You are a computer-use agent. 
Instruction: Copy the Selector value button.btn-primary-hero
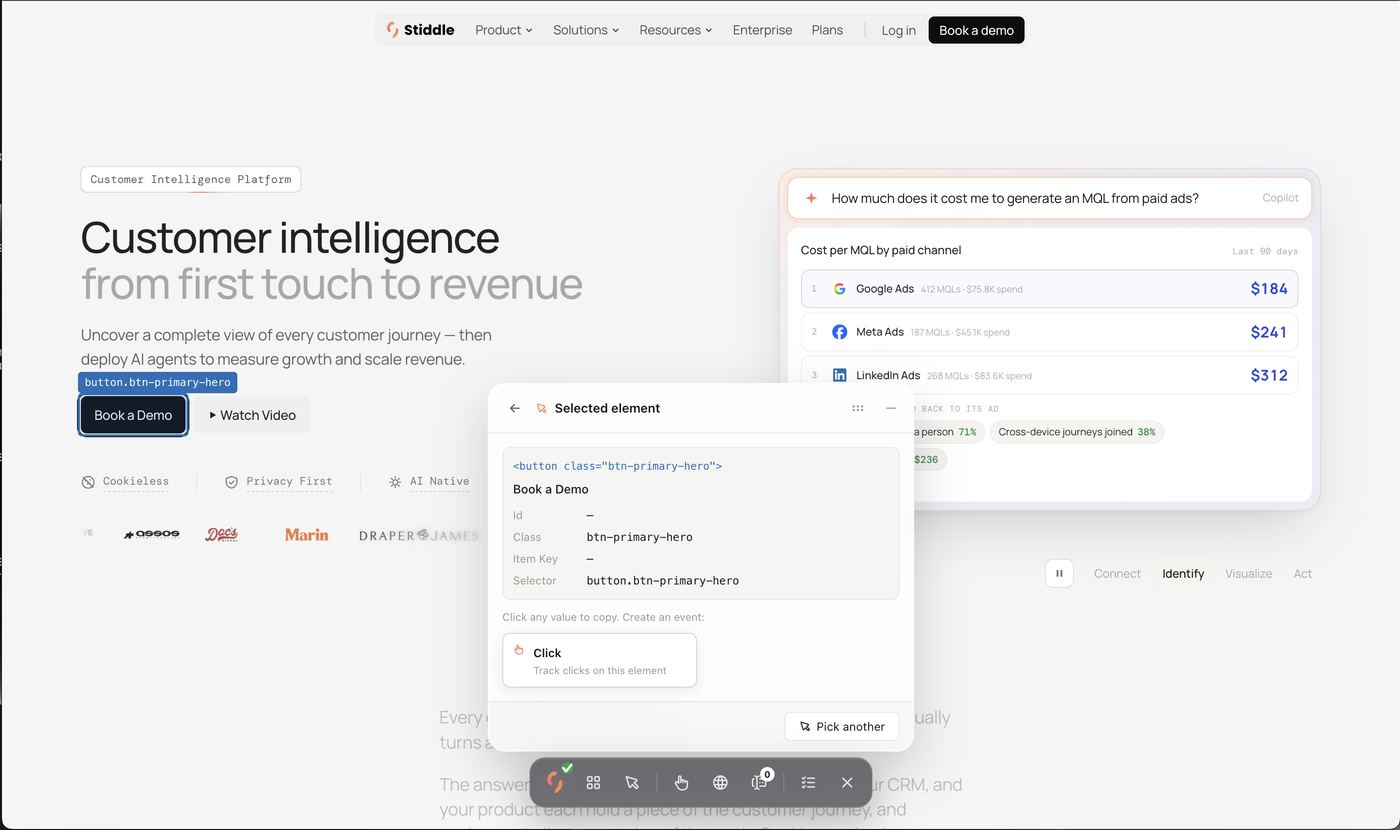[x=663, y=580]
